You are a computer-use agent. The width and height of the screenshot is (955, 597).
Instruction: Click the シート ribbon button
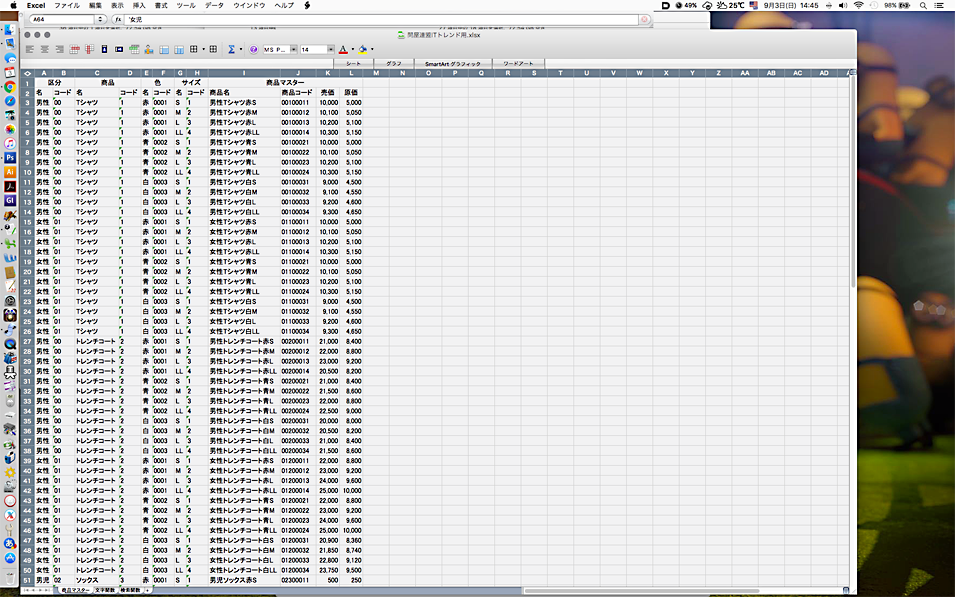[x=353, y=63]
